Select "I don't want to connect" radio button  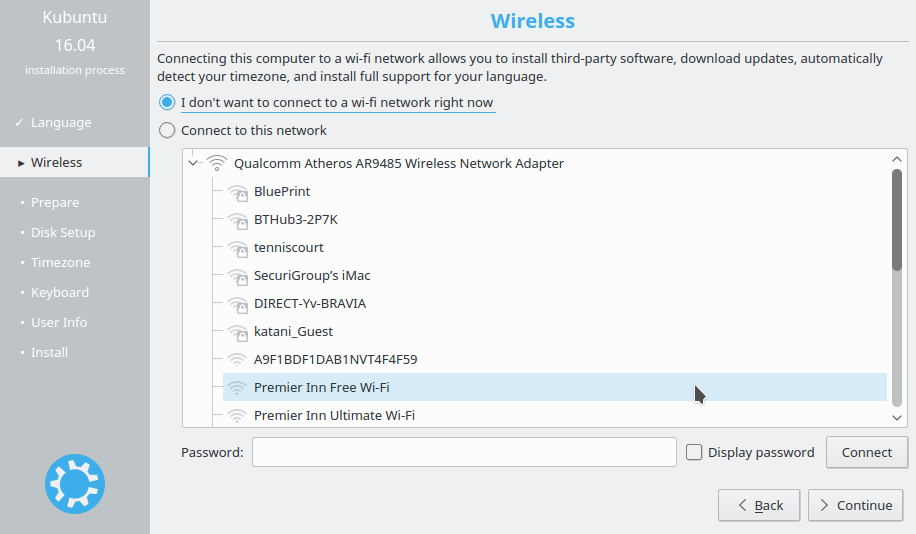(167, 102)
